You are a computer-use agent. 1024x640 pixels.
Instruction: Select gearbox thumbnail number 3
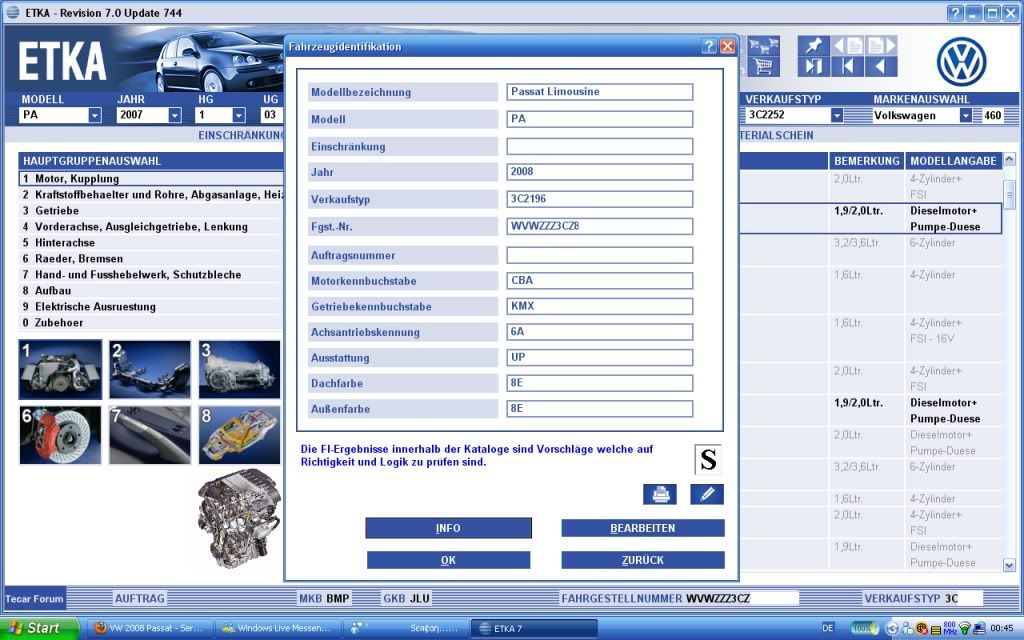coord(239,370)
